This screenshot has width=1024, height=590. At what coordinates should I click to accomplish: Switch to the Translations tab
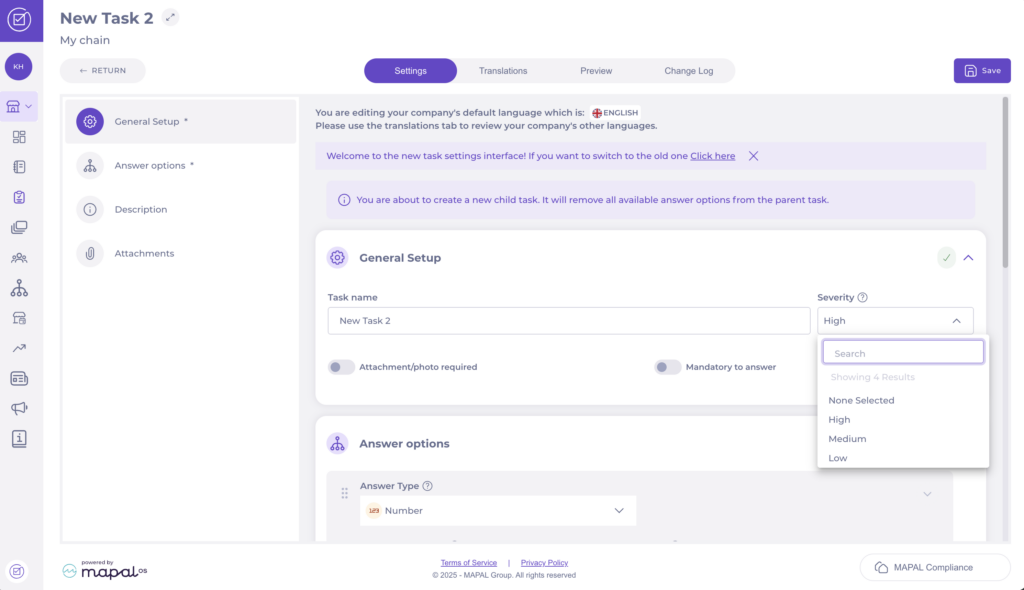[503, 71]
